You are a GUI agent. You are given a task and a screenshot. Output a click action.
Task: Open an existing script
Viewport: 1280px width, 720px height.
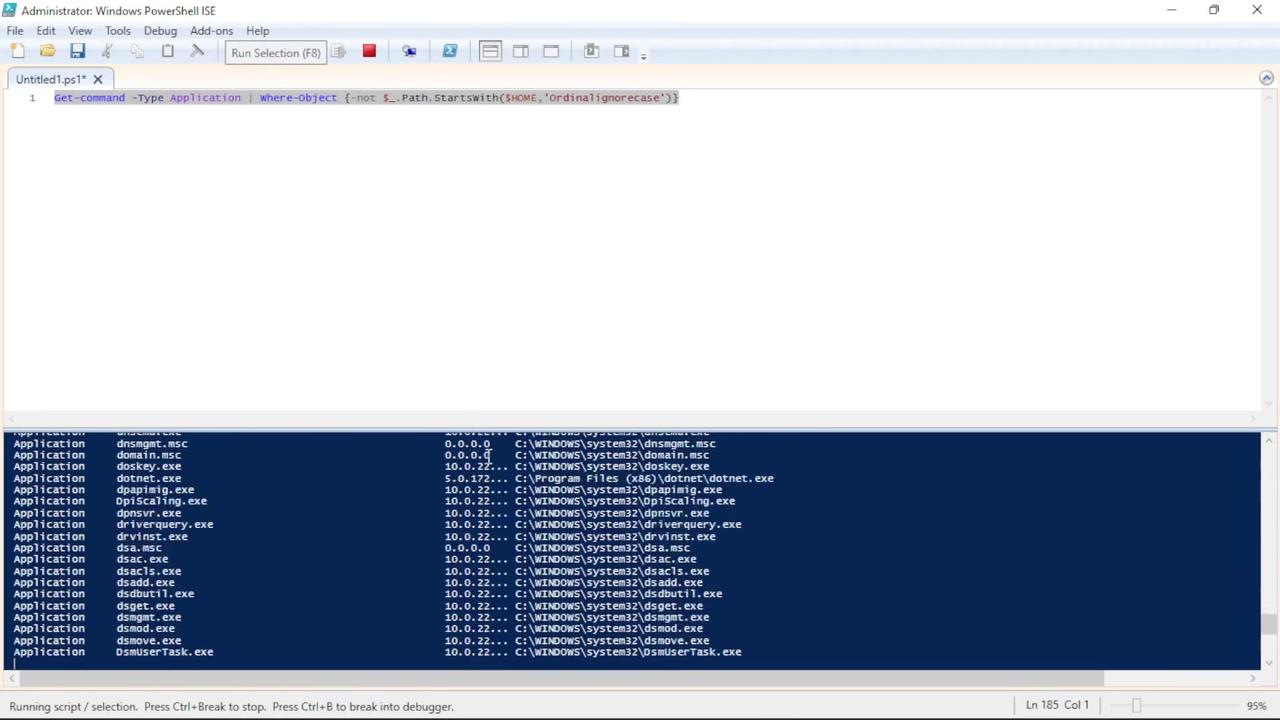pos(47,51)
